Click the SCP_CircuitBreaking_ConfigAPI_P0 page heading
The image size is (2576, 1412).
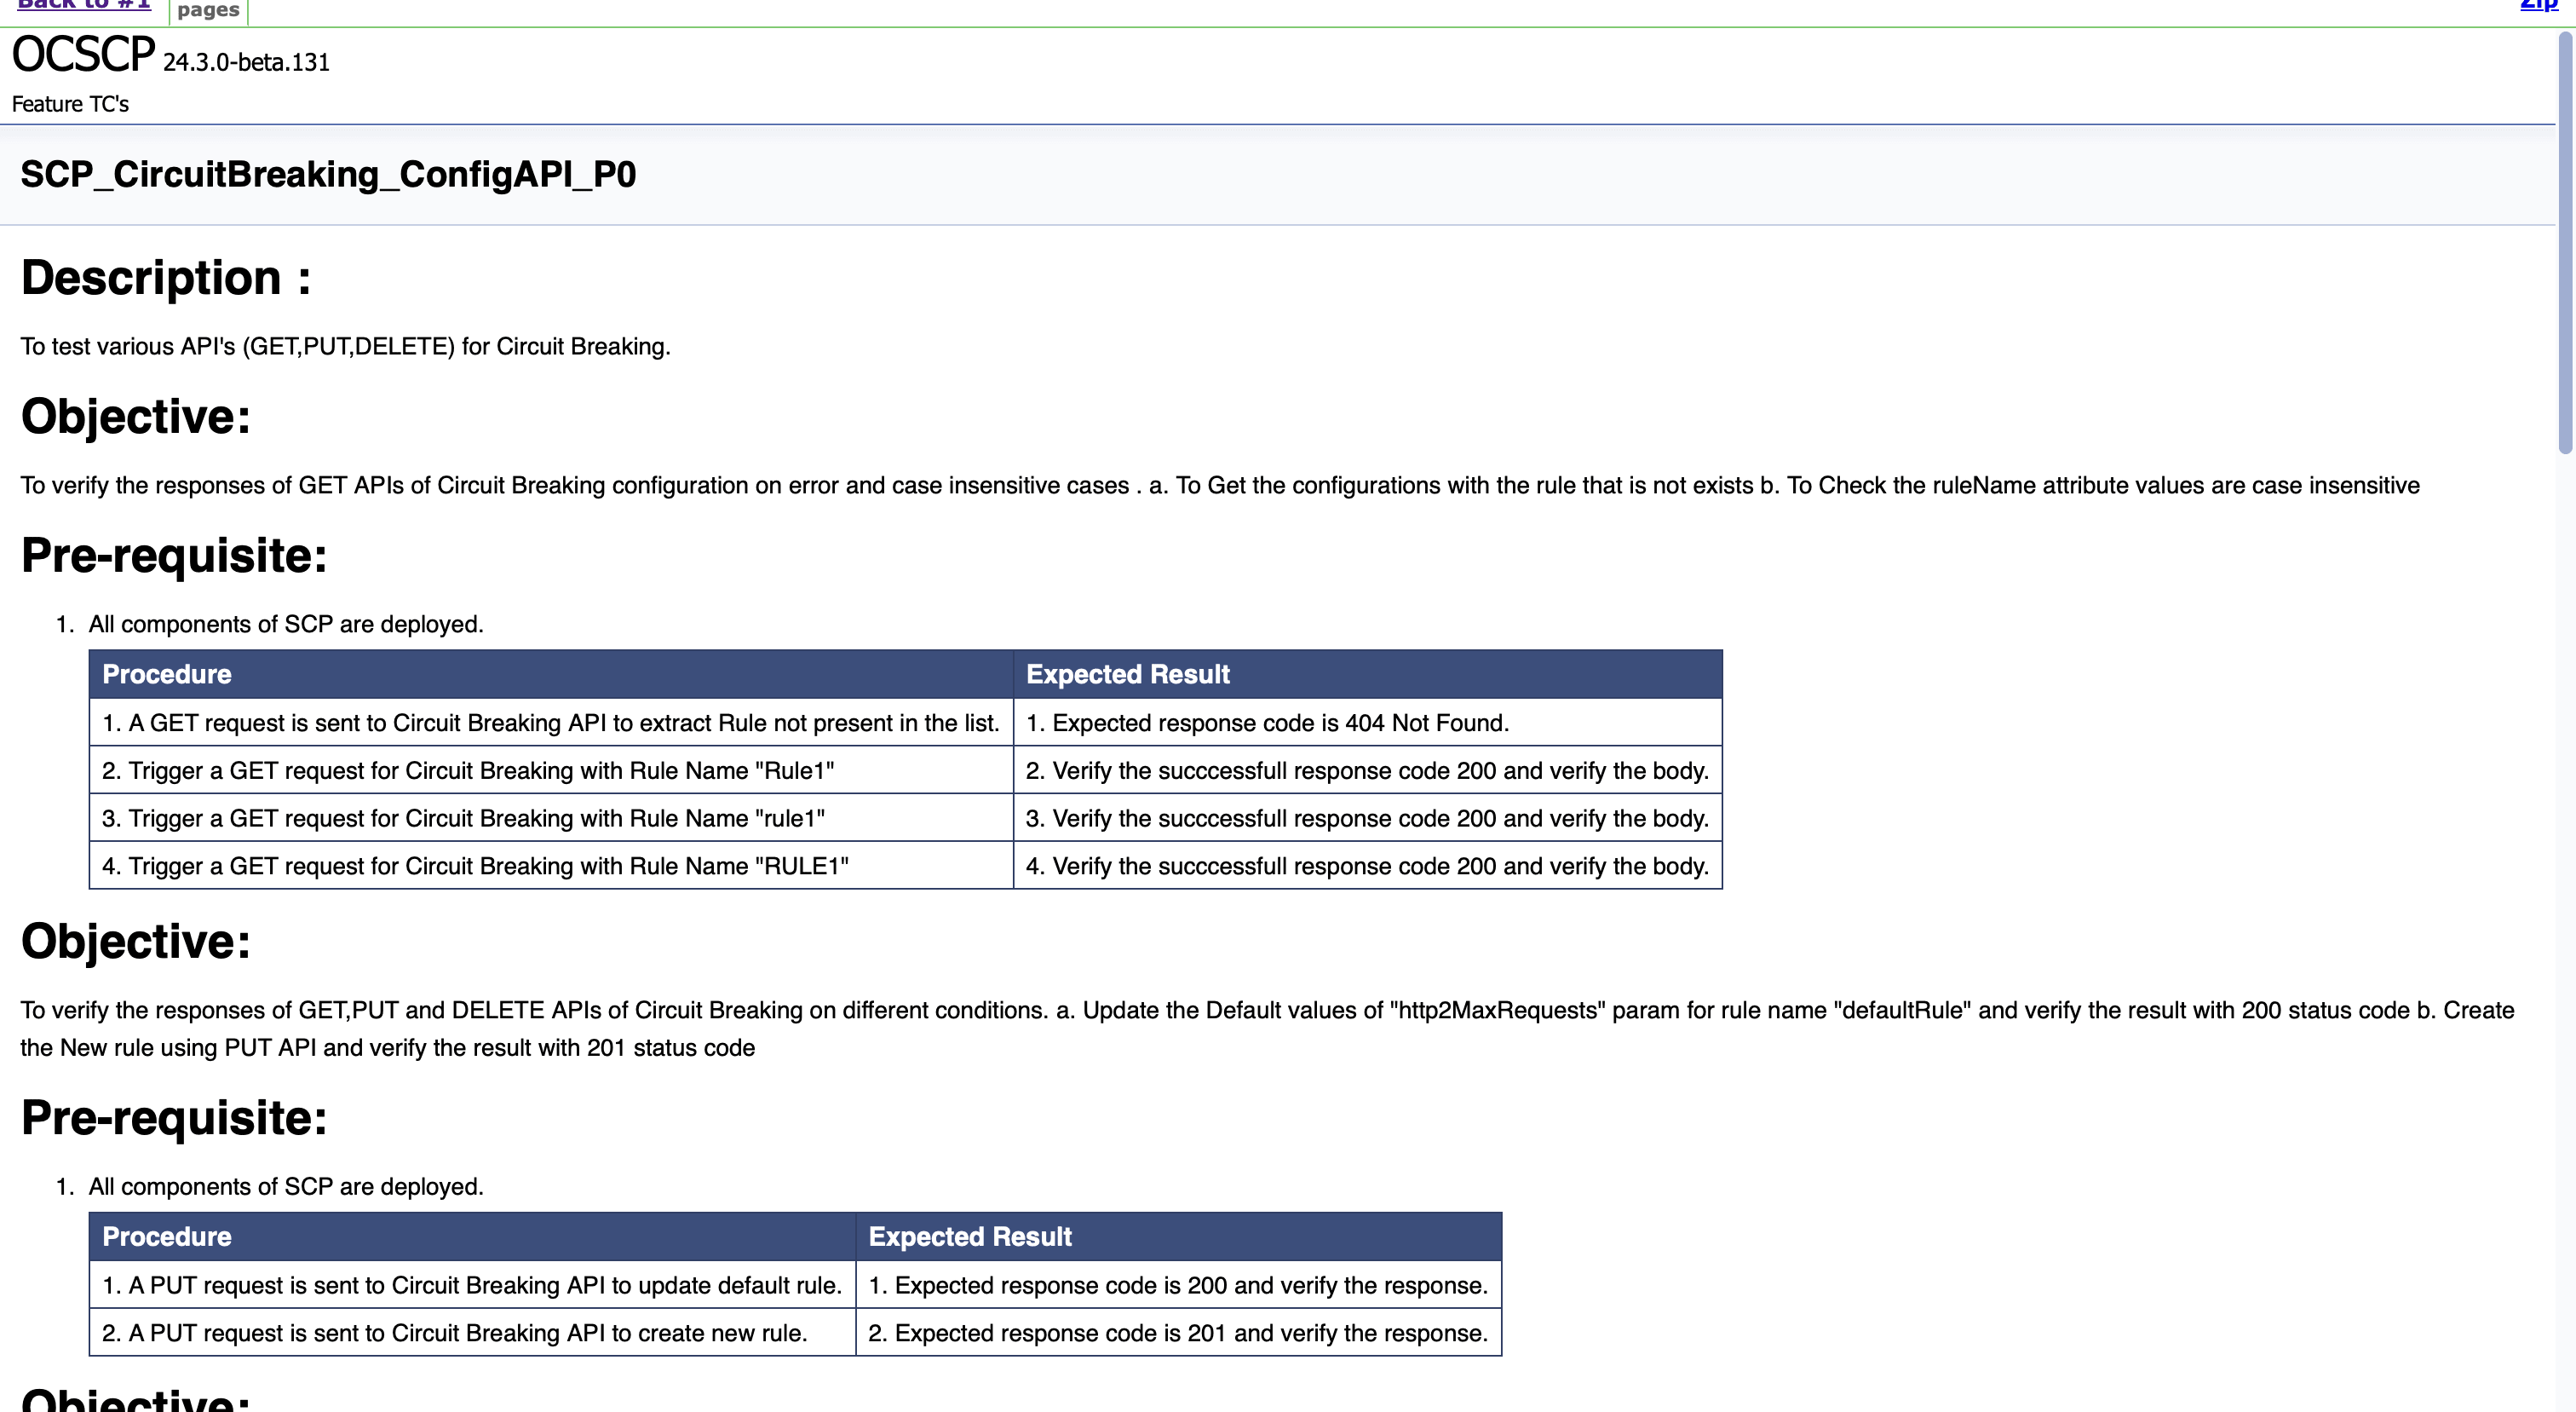pos(328,175)
